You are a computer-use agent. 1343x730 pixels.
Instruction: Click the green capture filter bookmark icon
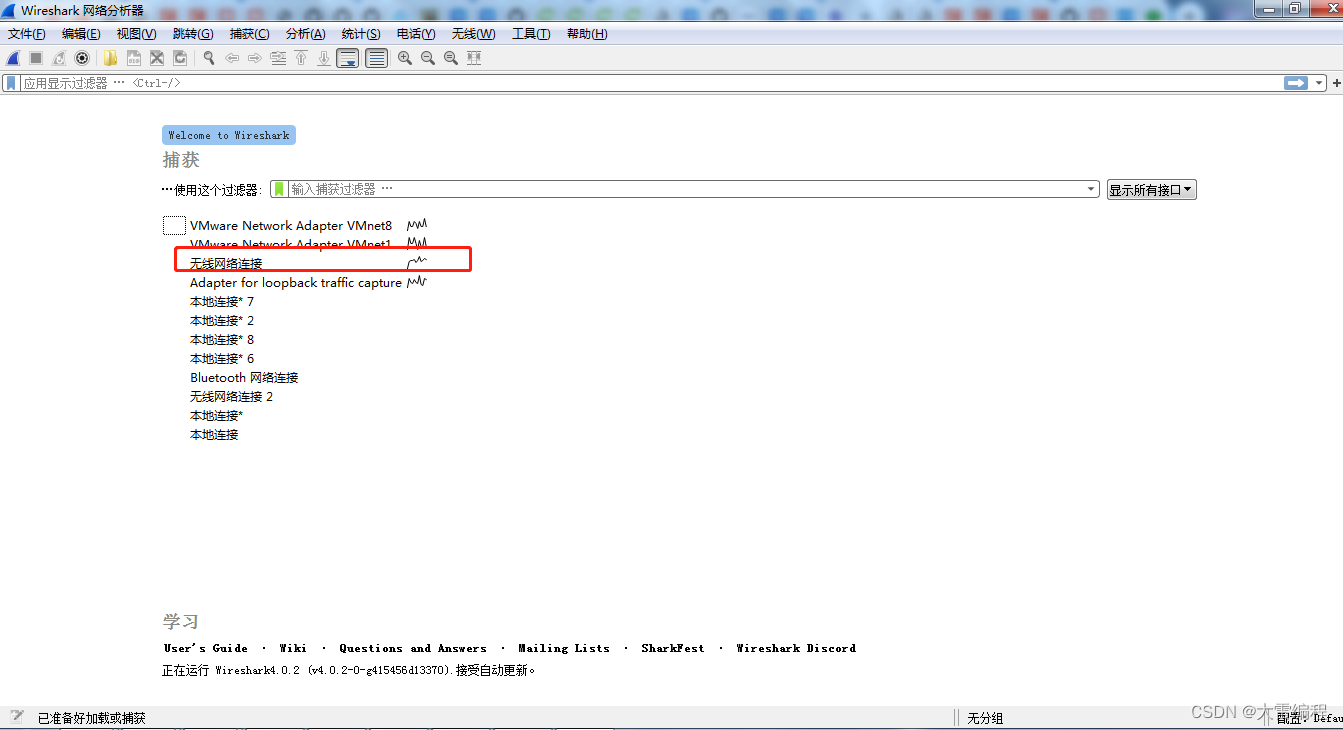[279, 189]
